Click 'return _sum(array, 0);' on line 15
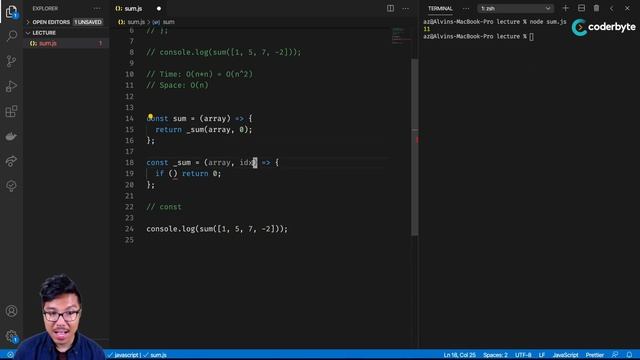The image size is (640, 360). (204, 129)
